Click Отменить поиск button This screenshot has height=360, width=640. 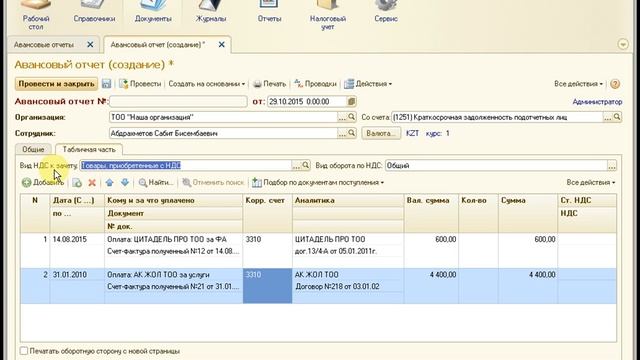coord(213,182)
